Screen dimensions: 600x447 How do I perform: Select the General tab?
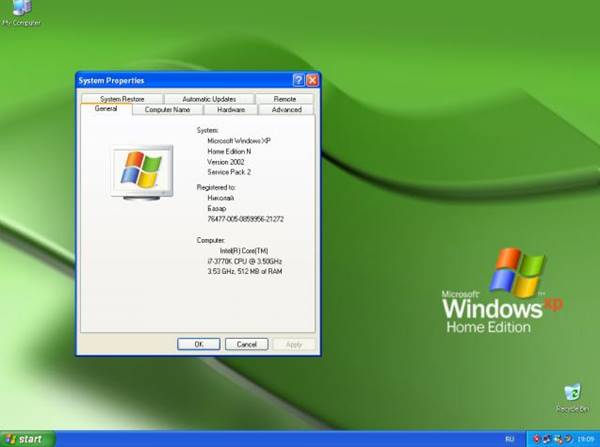point(106,109)
